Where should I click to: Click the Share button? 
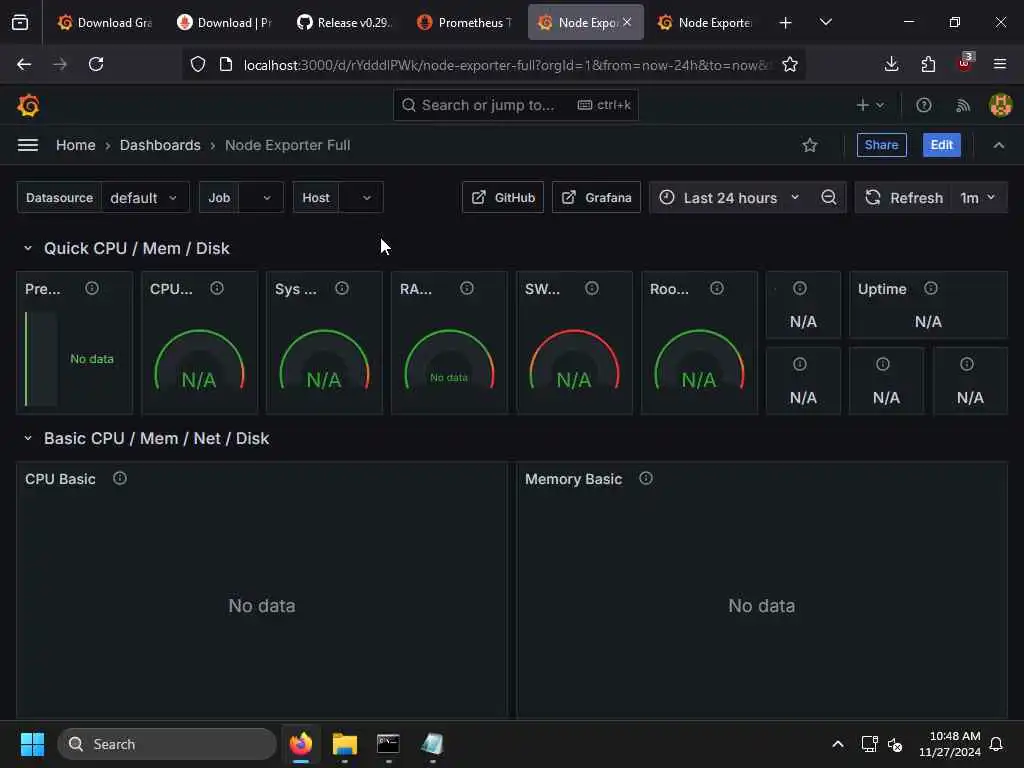point(882,145)
